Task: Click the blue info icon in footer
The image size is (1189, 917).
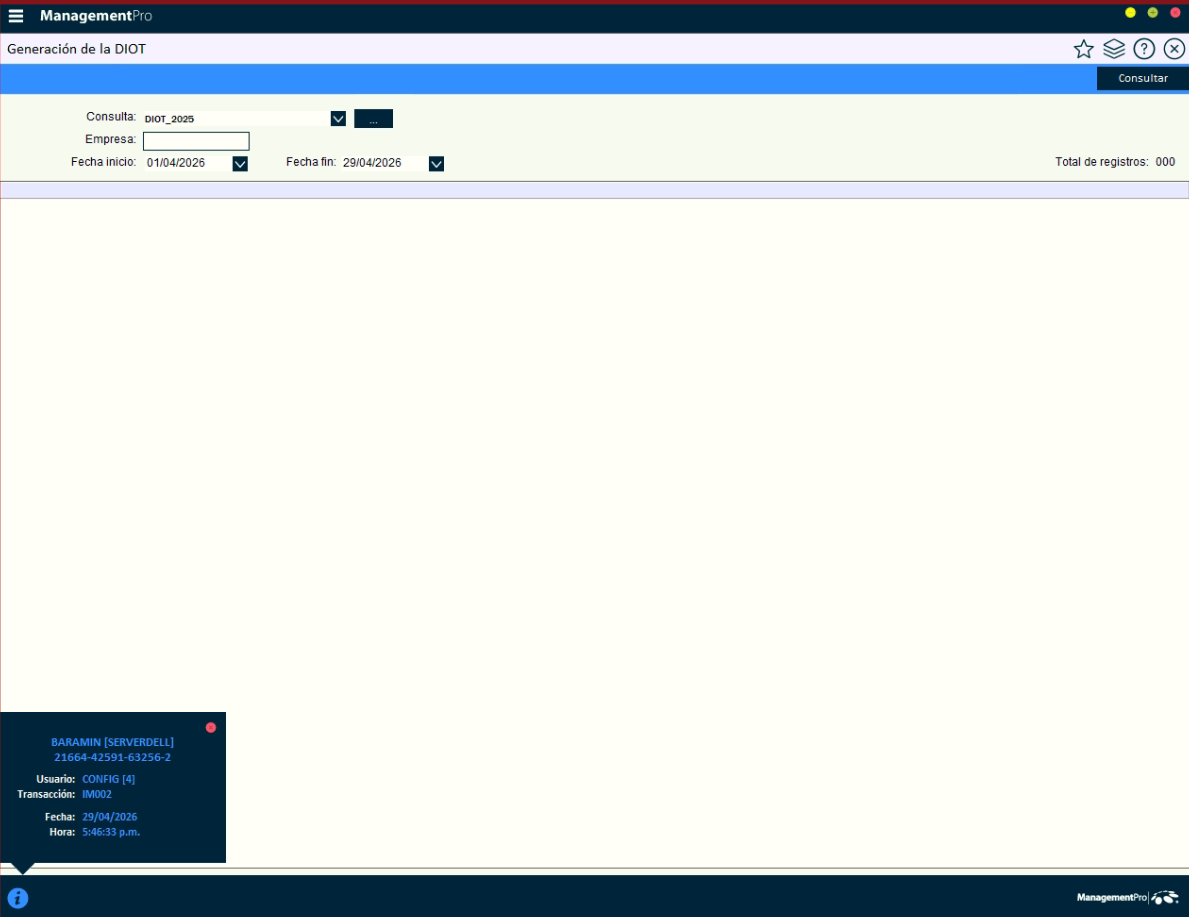Action: pyautogui.click(x=18, y=898)
